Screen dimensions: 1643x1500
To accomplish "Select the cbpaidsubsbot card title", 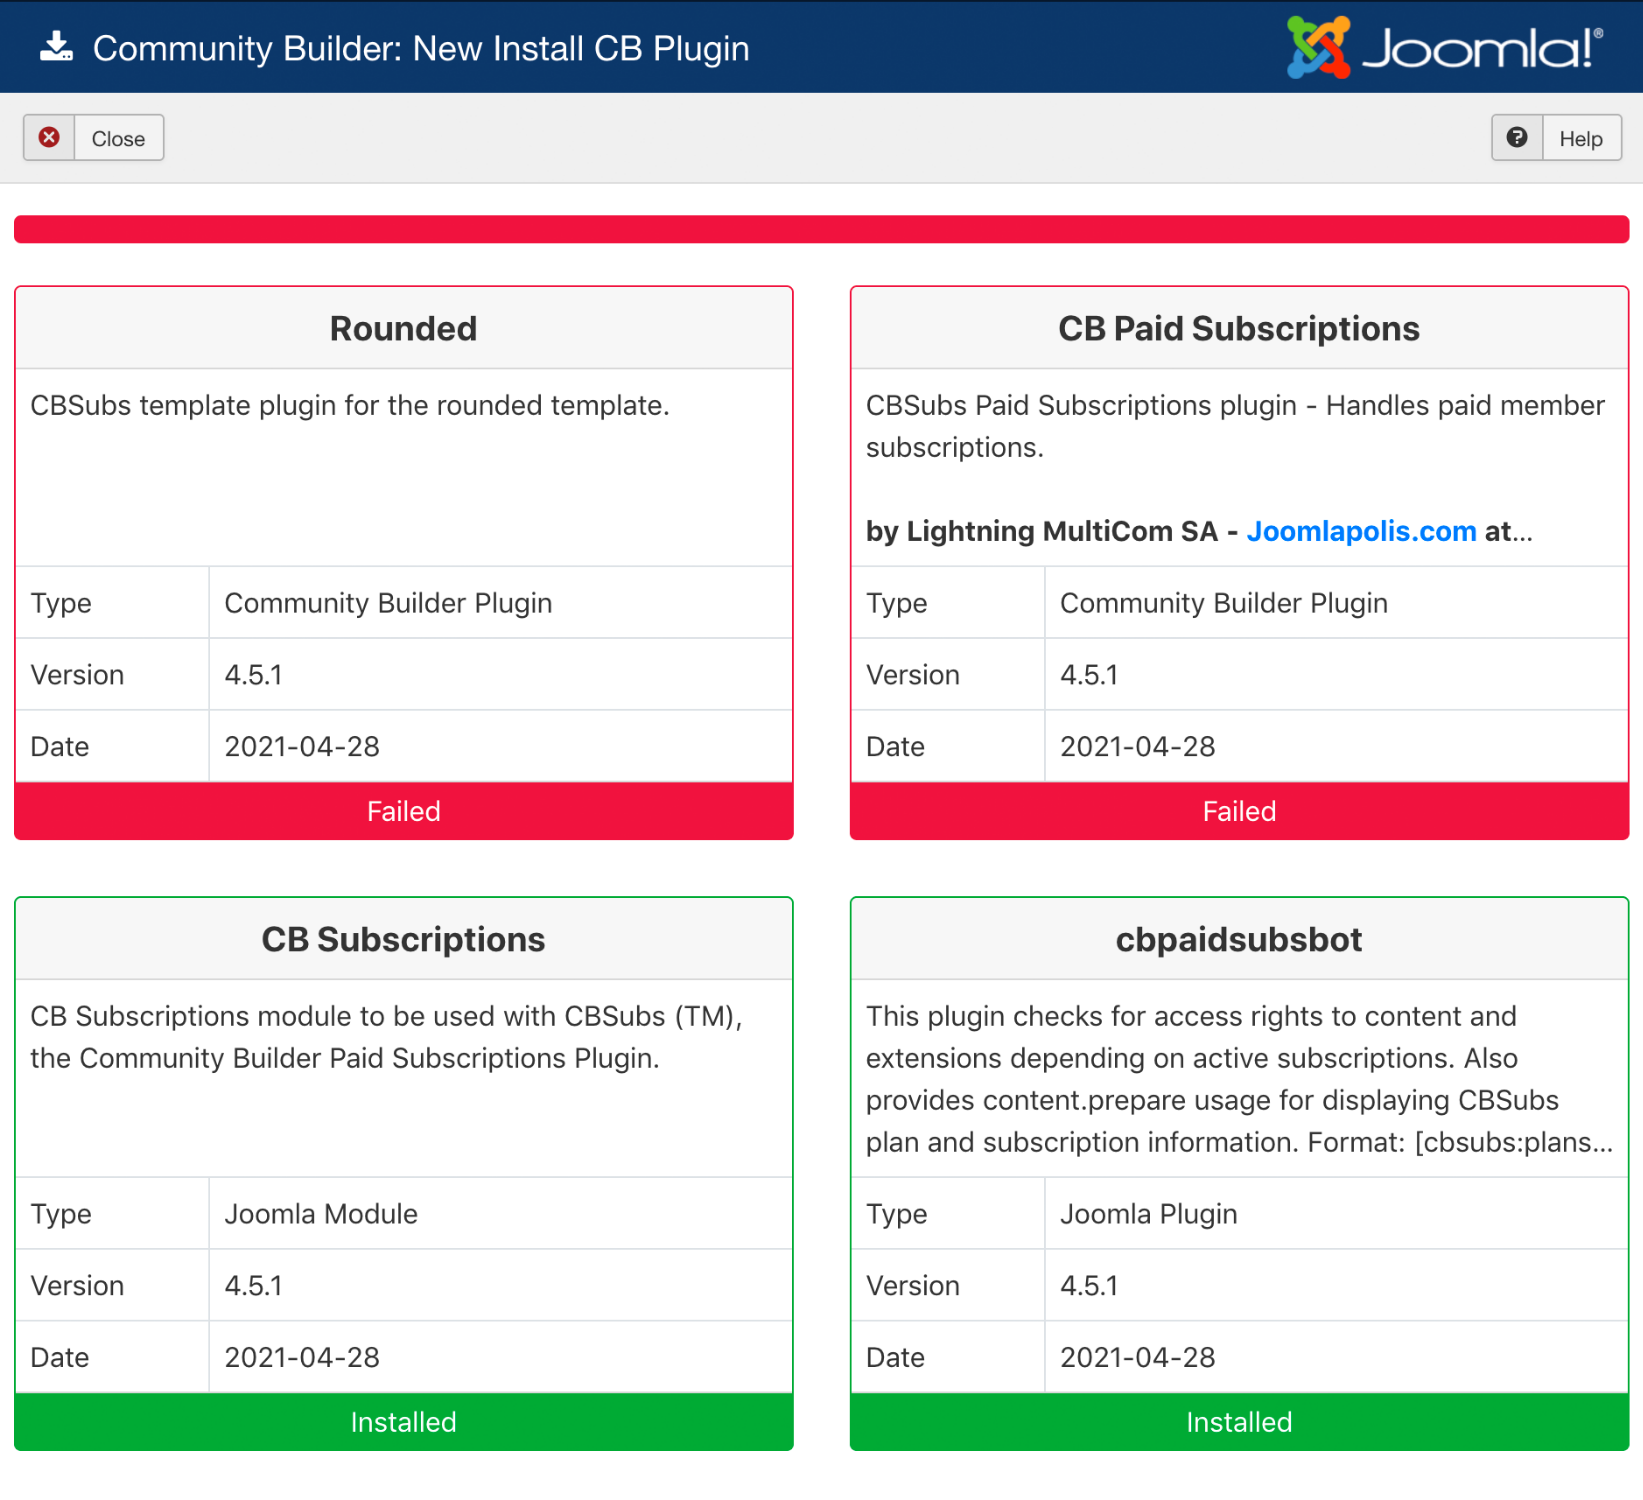I will [x=1238, y=940].
